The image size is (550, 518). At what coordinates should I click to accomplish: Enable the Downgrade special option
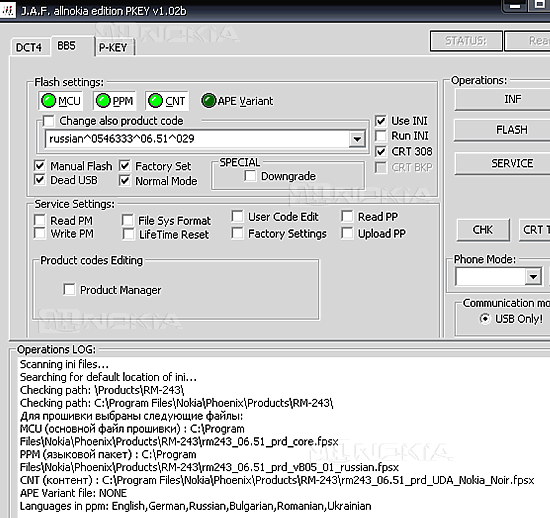coord(250,176)
